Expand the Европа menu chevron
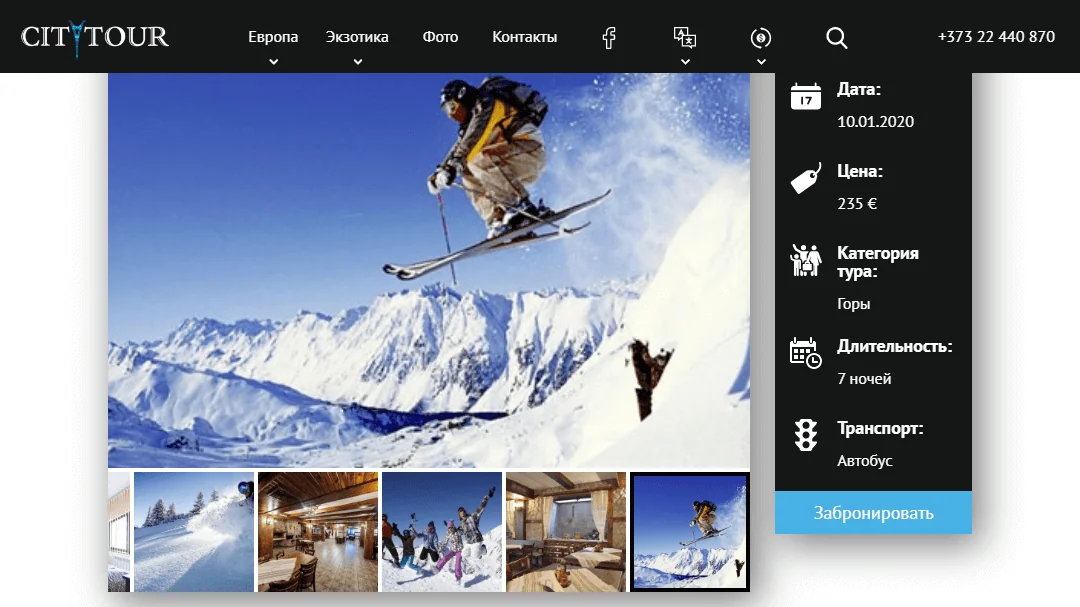 tap(273, 61)
